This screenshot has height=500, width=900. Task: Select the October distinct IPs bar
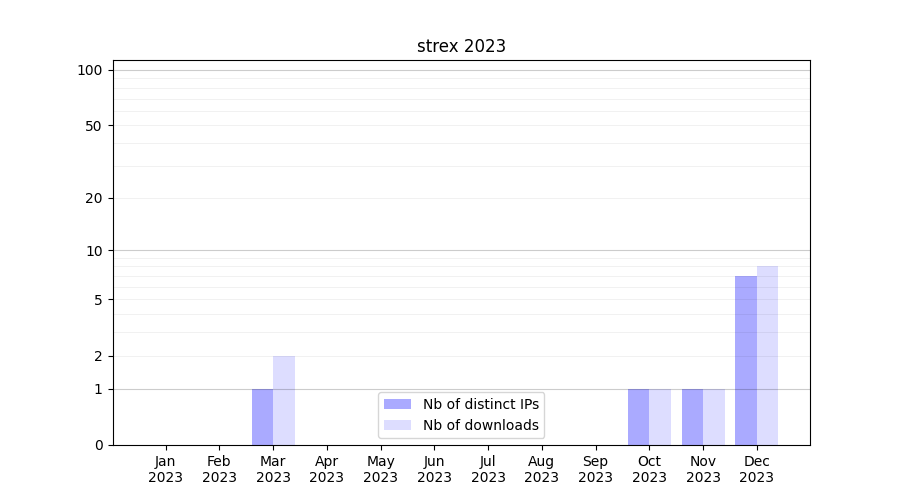(x=638, y=417)
